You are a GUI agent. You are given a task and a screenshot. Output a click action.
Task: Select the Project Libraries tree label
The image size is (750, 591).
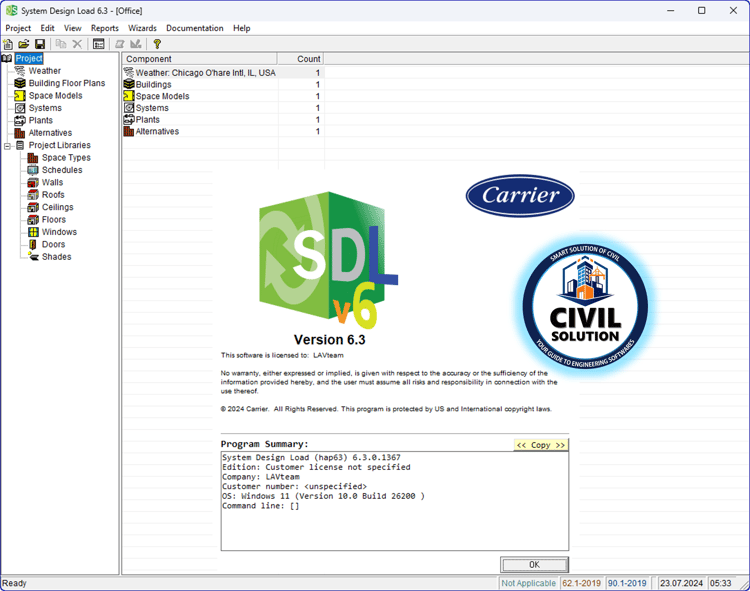point(59,145)
